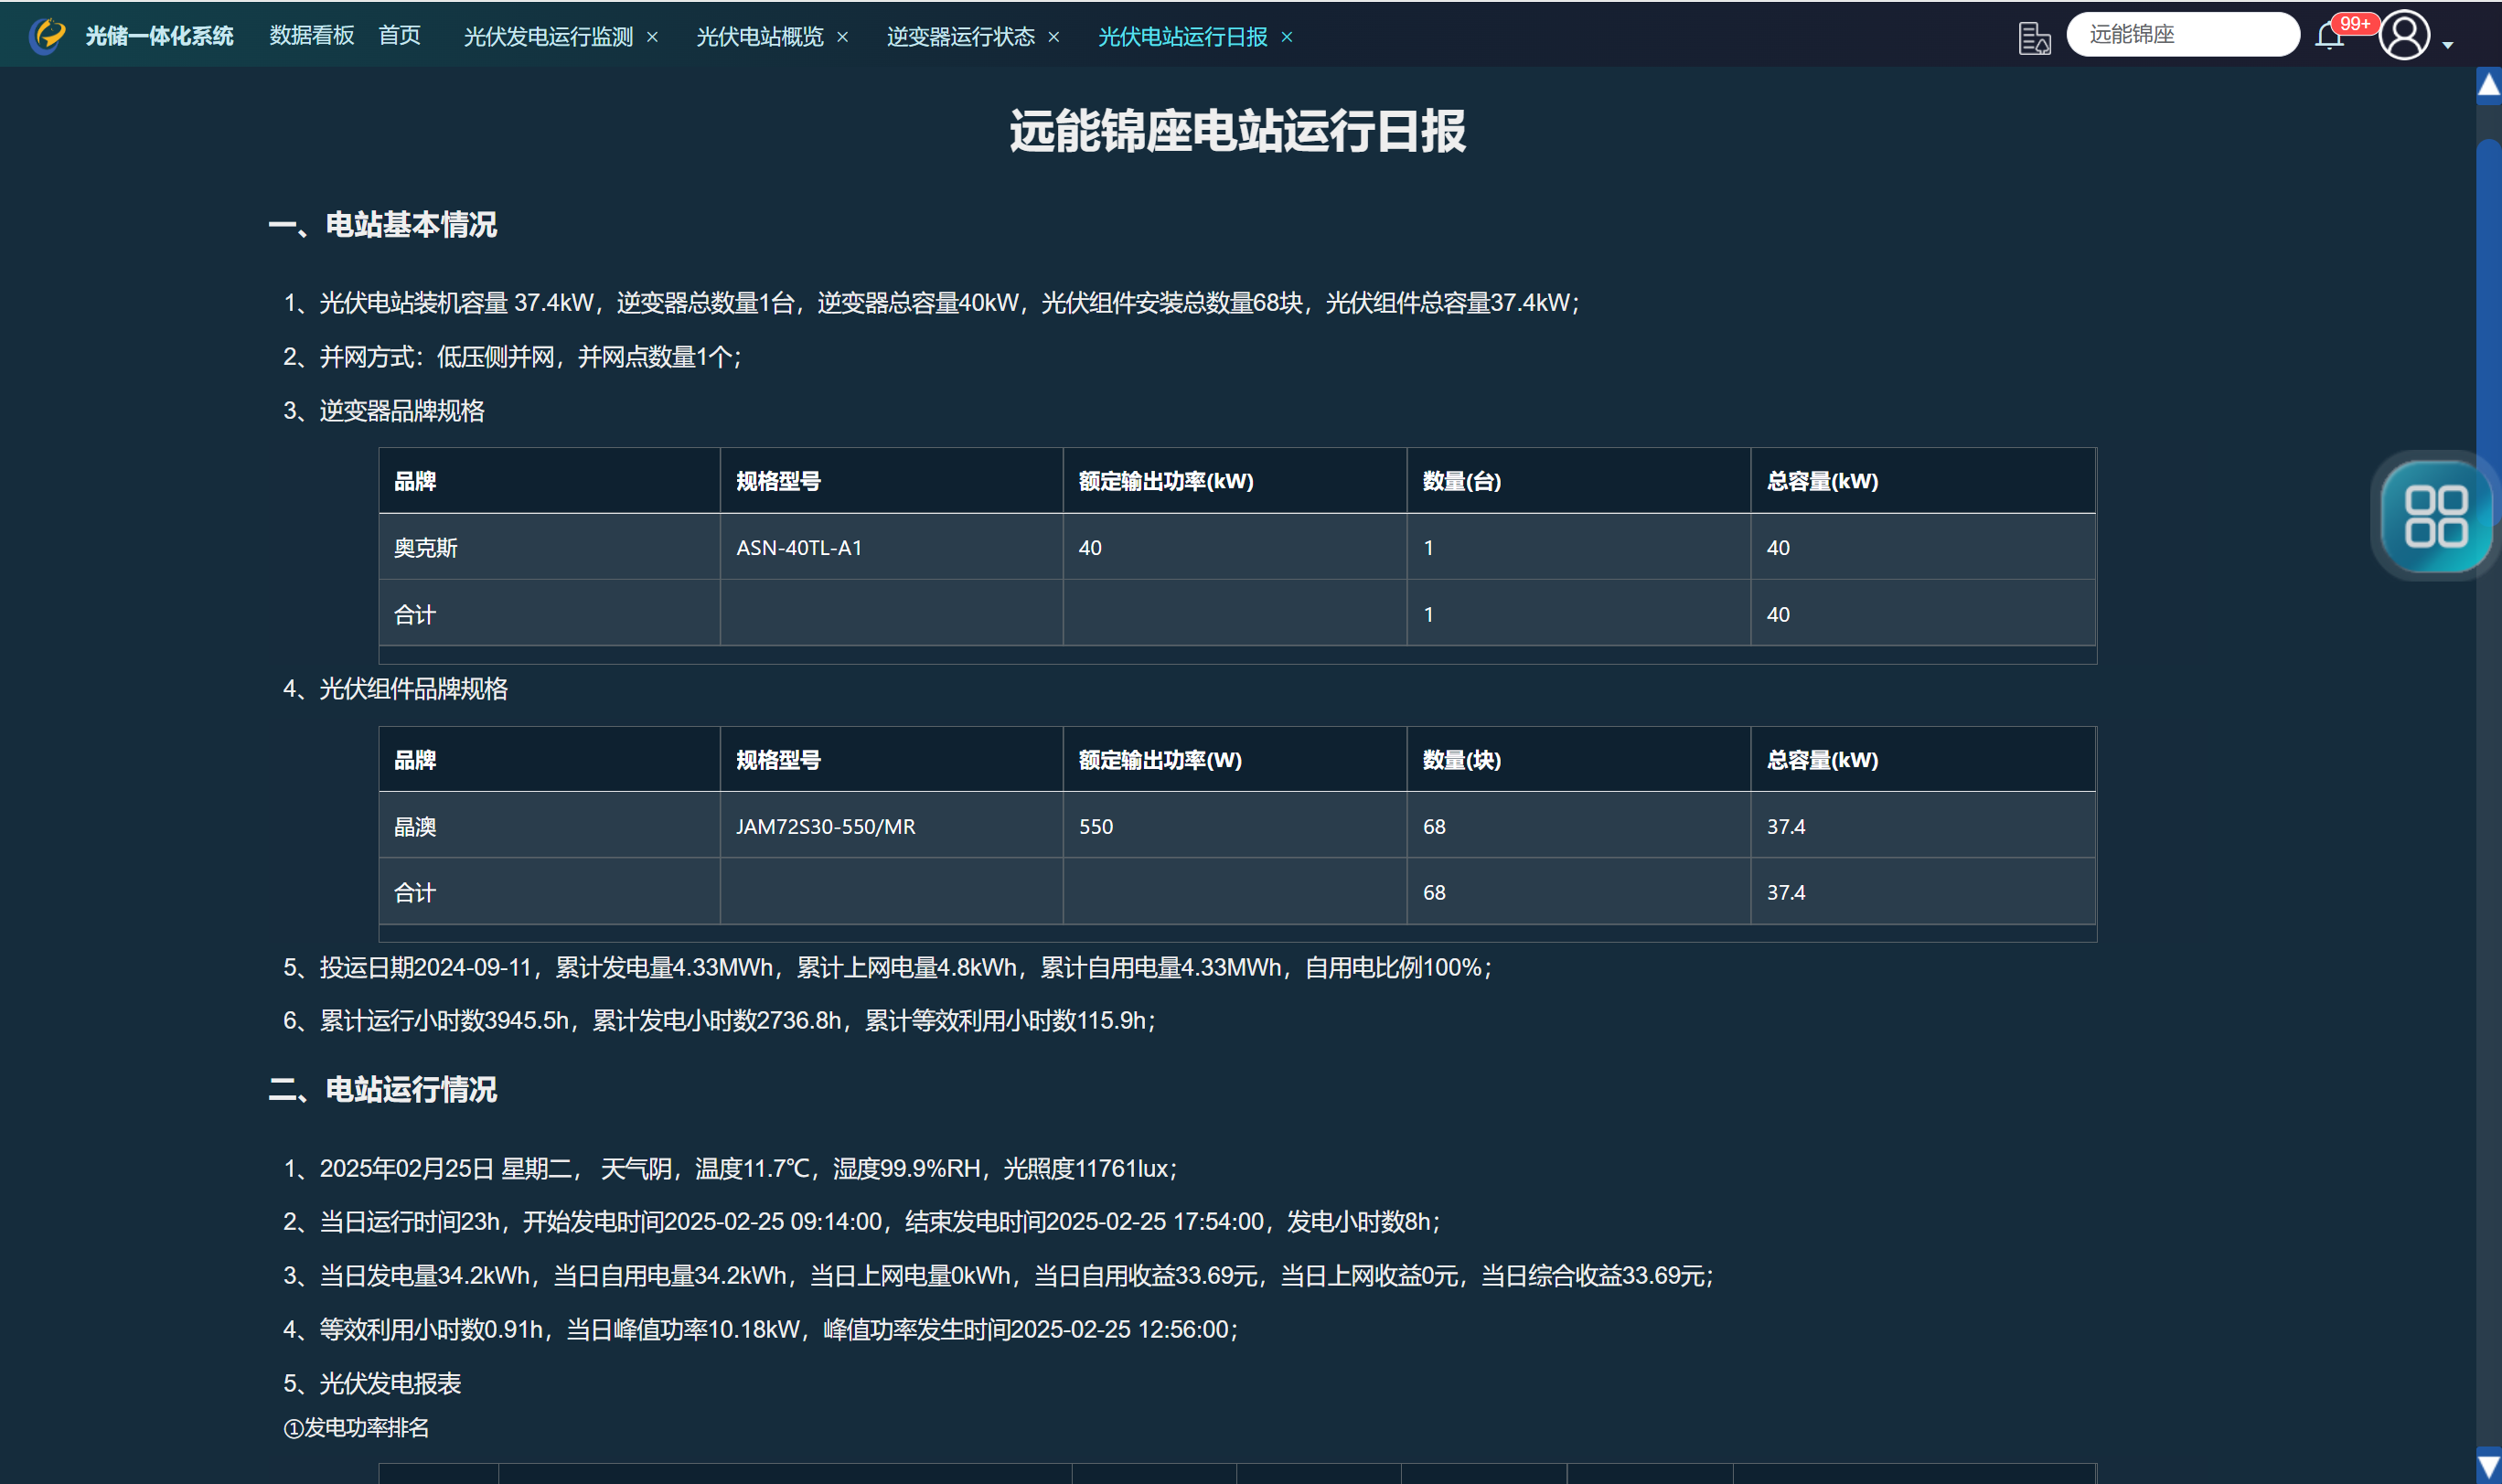Click the user avatar icon
Screen dimensions: 2502x1484
pyautogui.click(x=2404, y=36)
